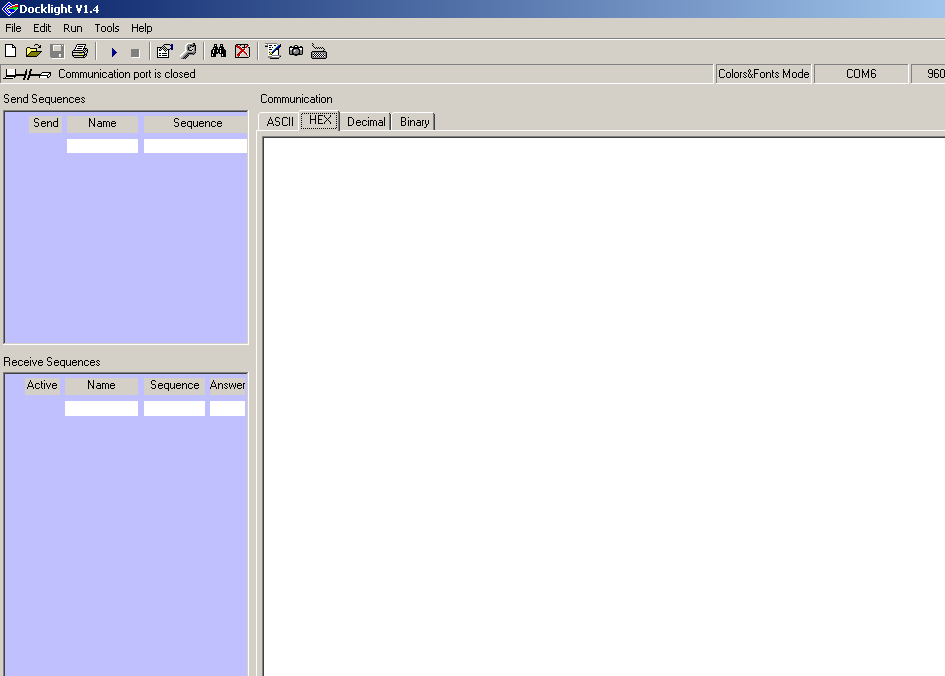Click the COM6 status bar field
945x676 pixels.
click(861, 74)
